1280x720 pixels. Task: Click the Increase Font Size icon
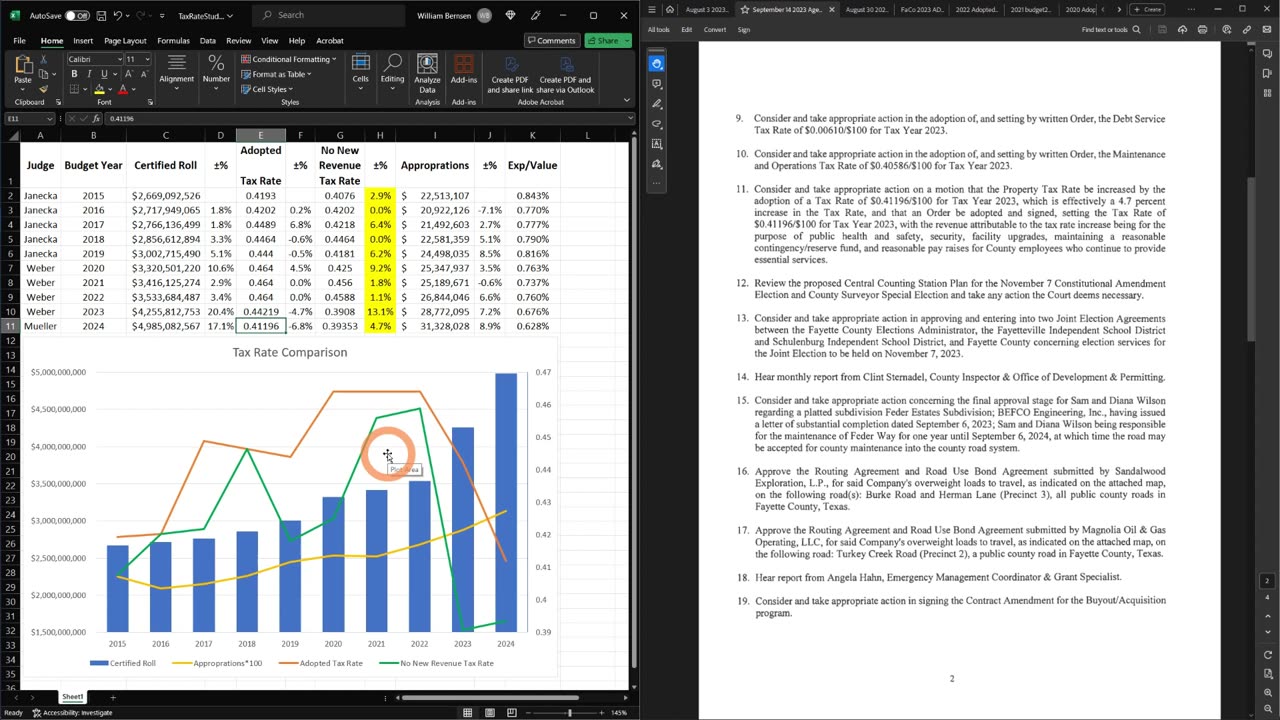127,74
